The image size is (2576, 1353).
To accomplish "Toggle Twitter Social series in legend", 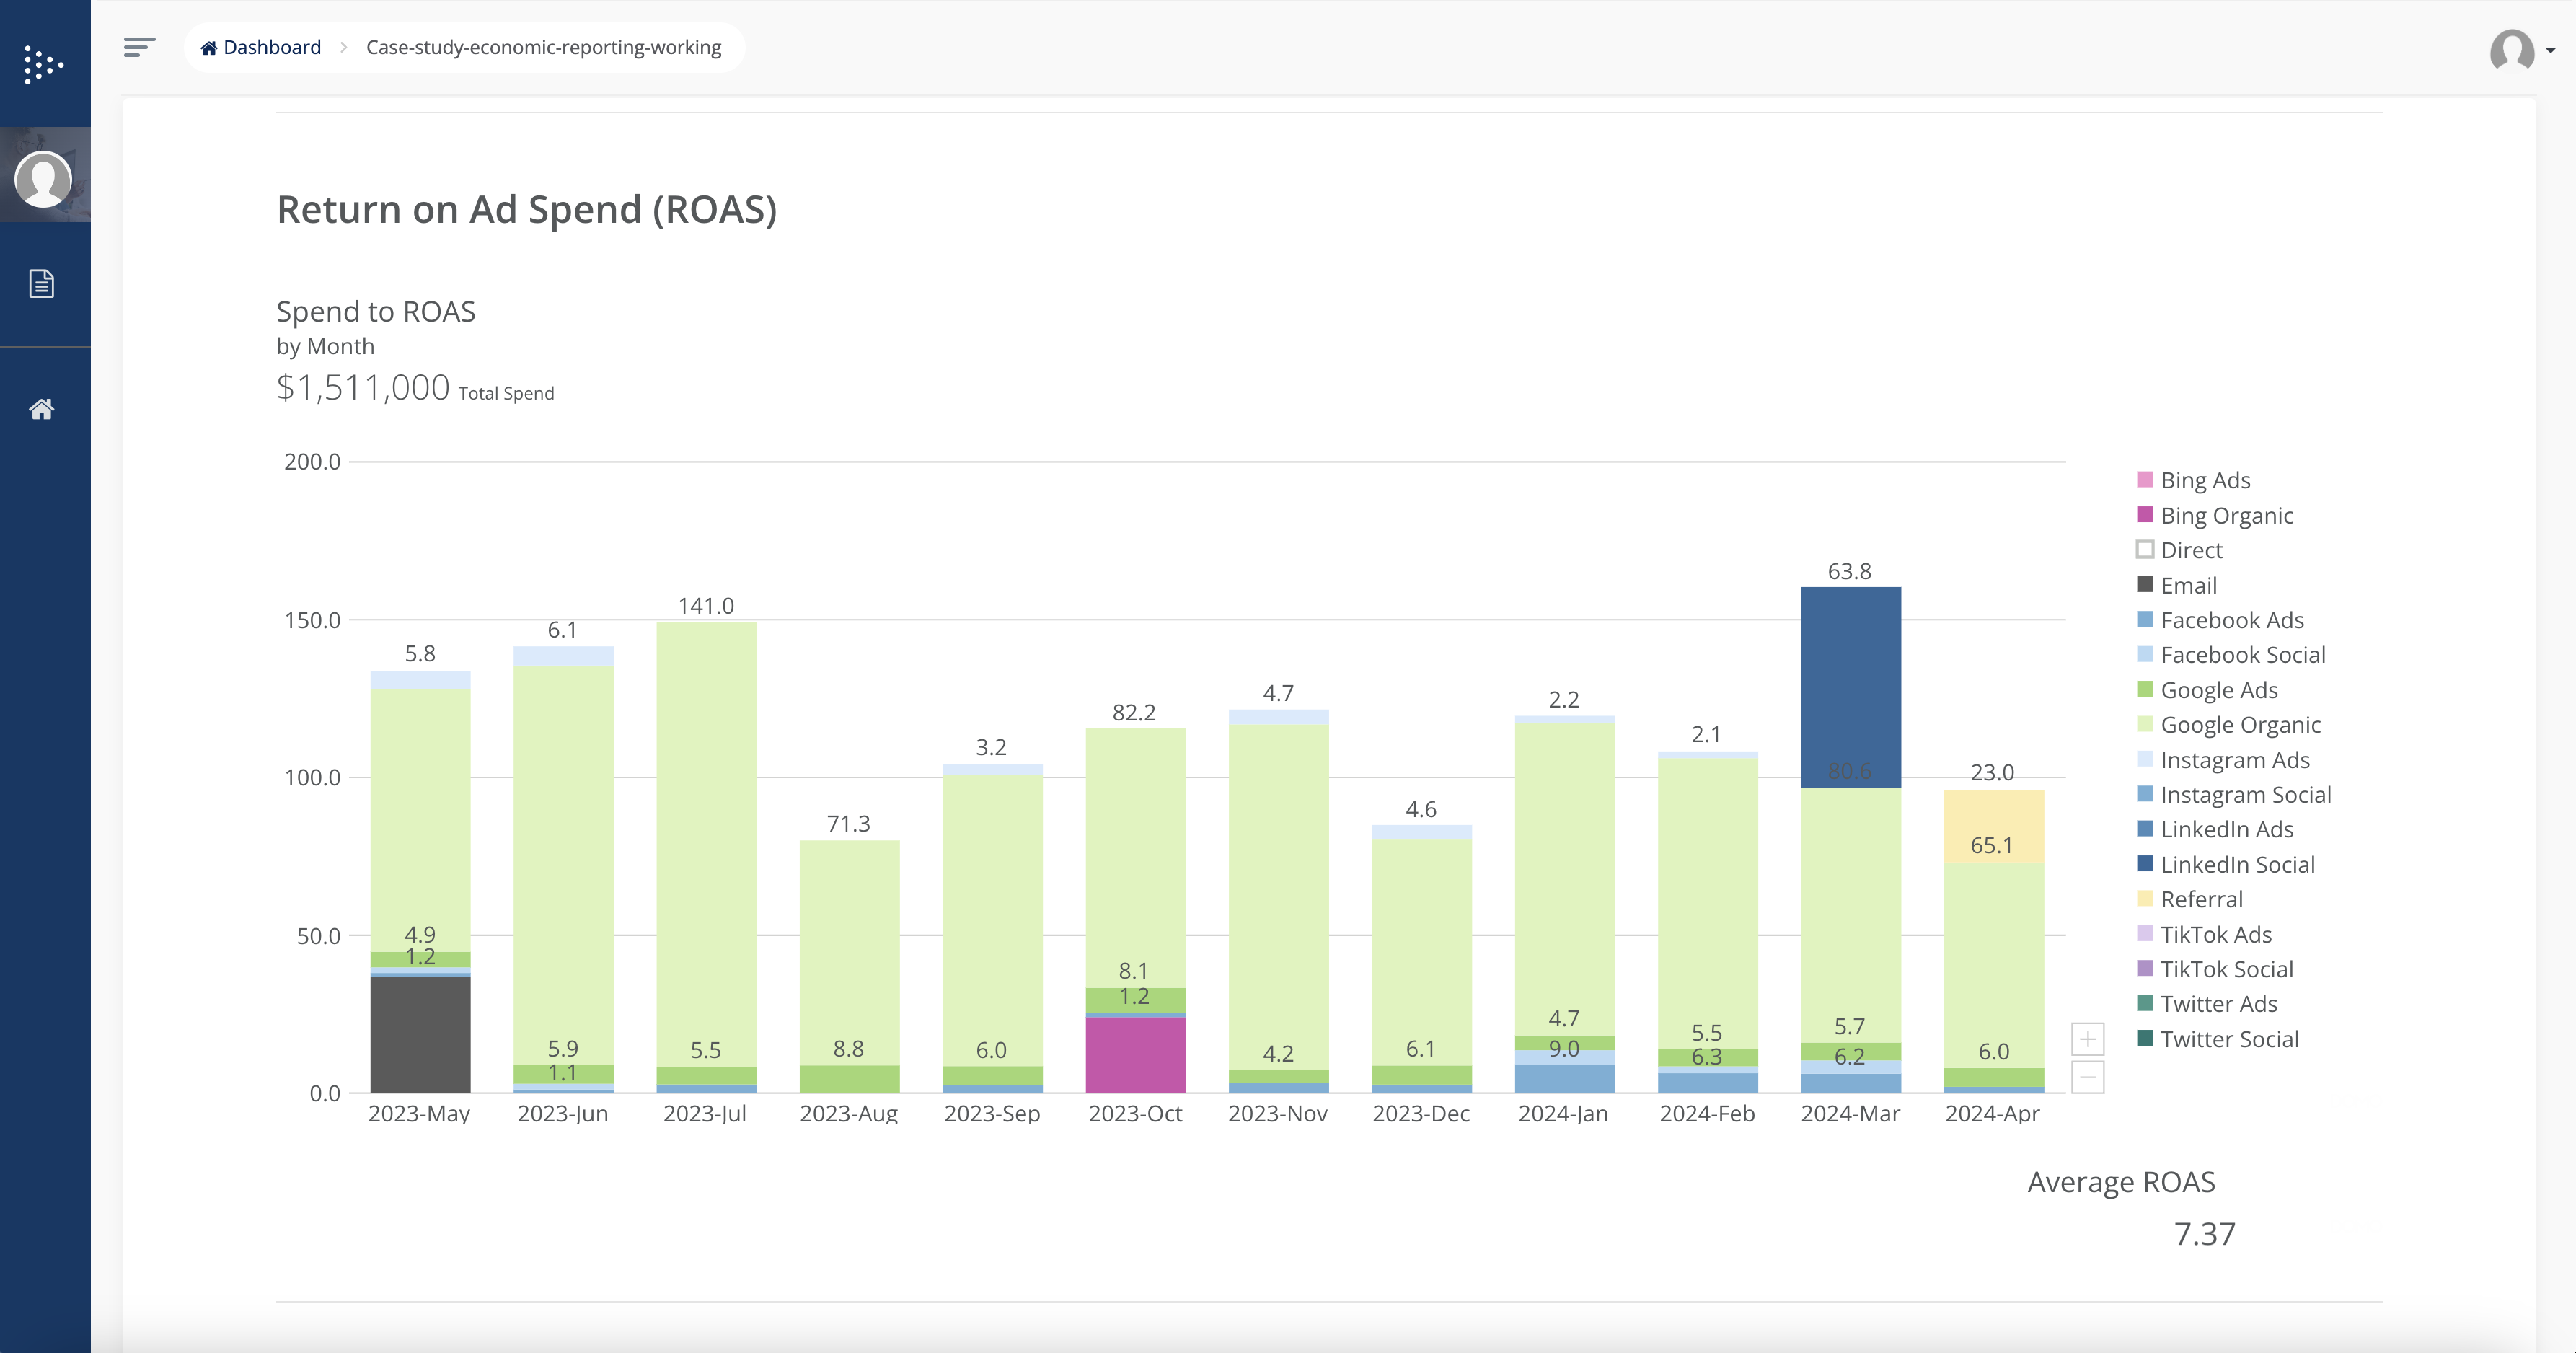I will click(2217, 1039).
